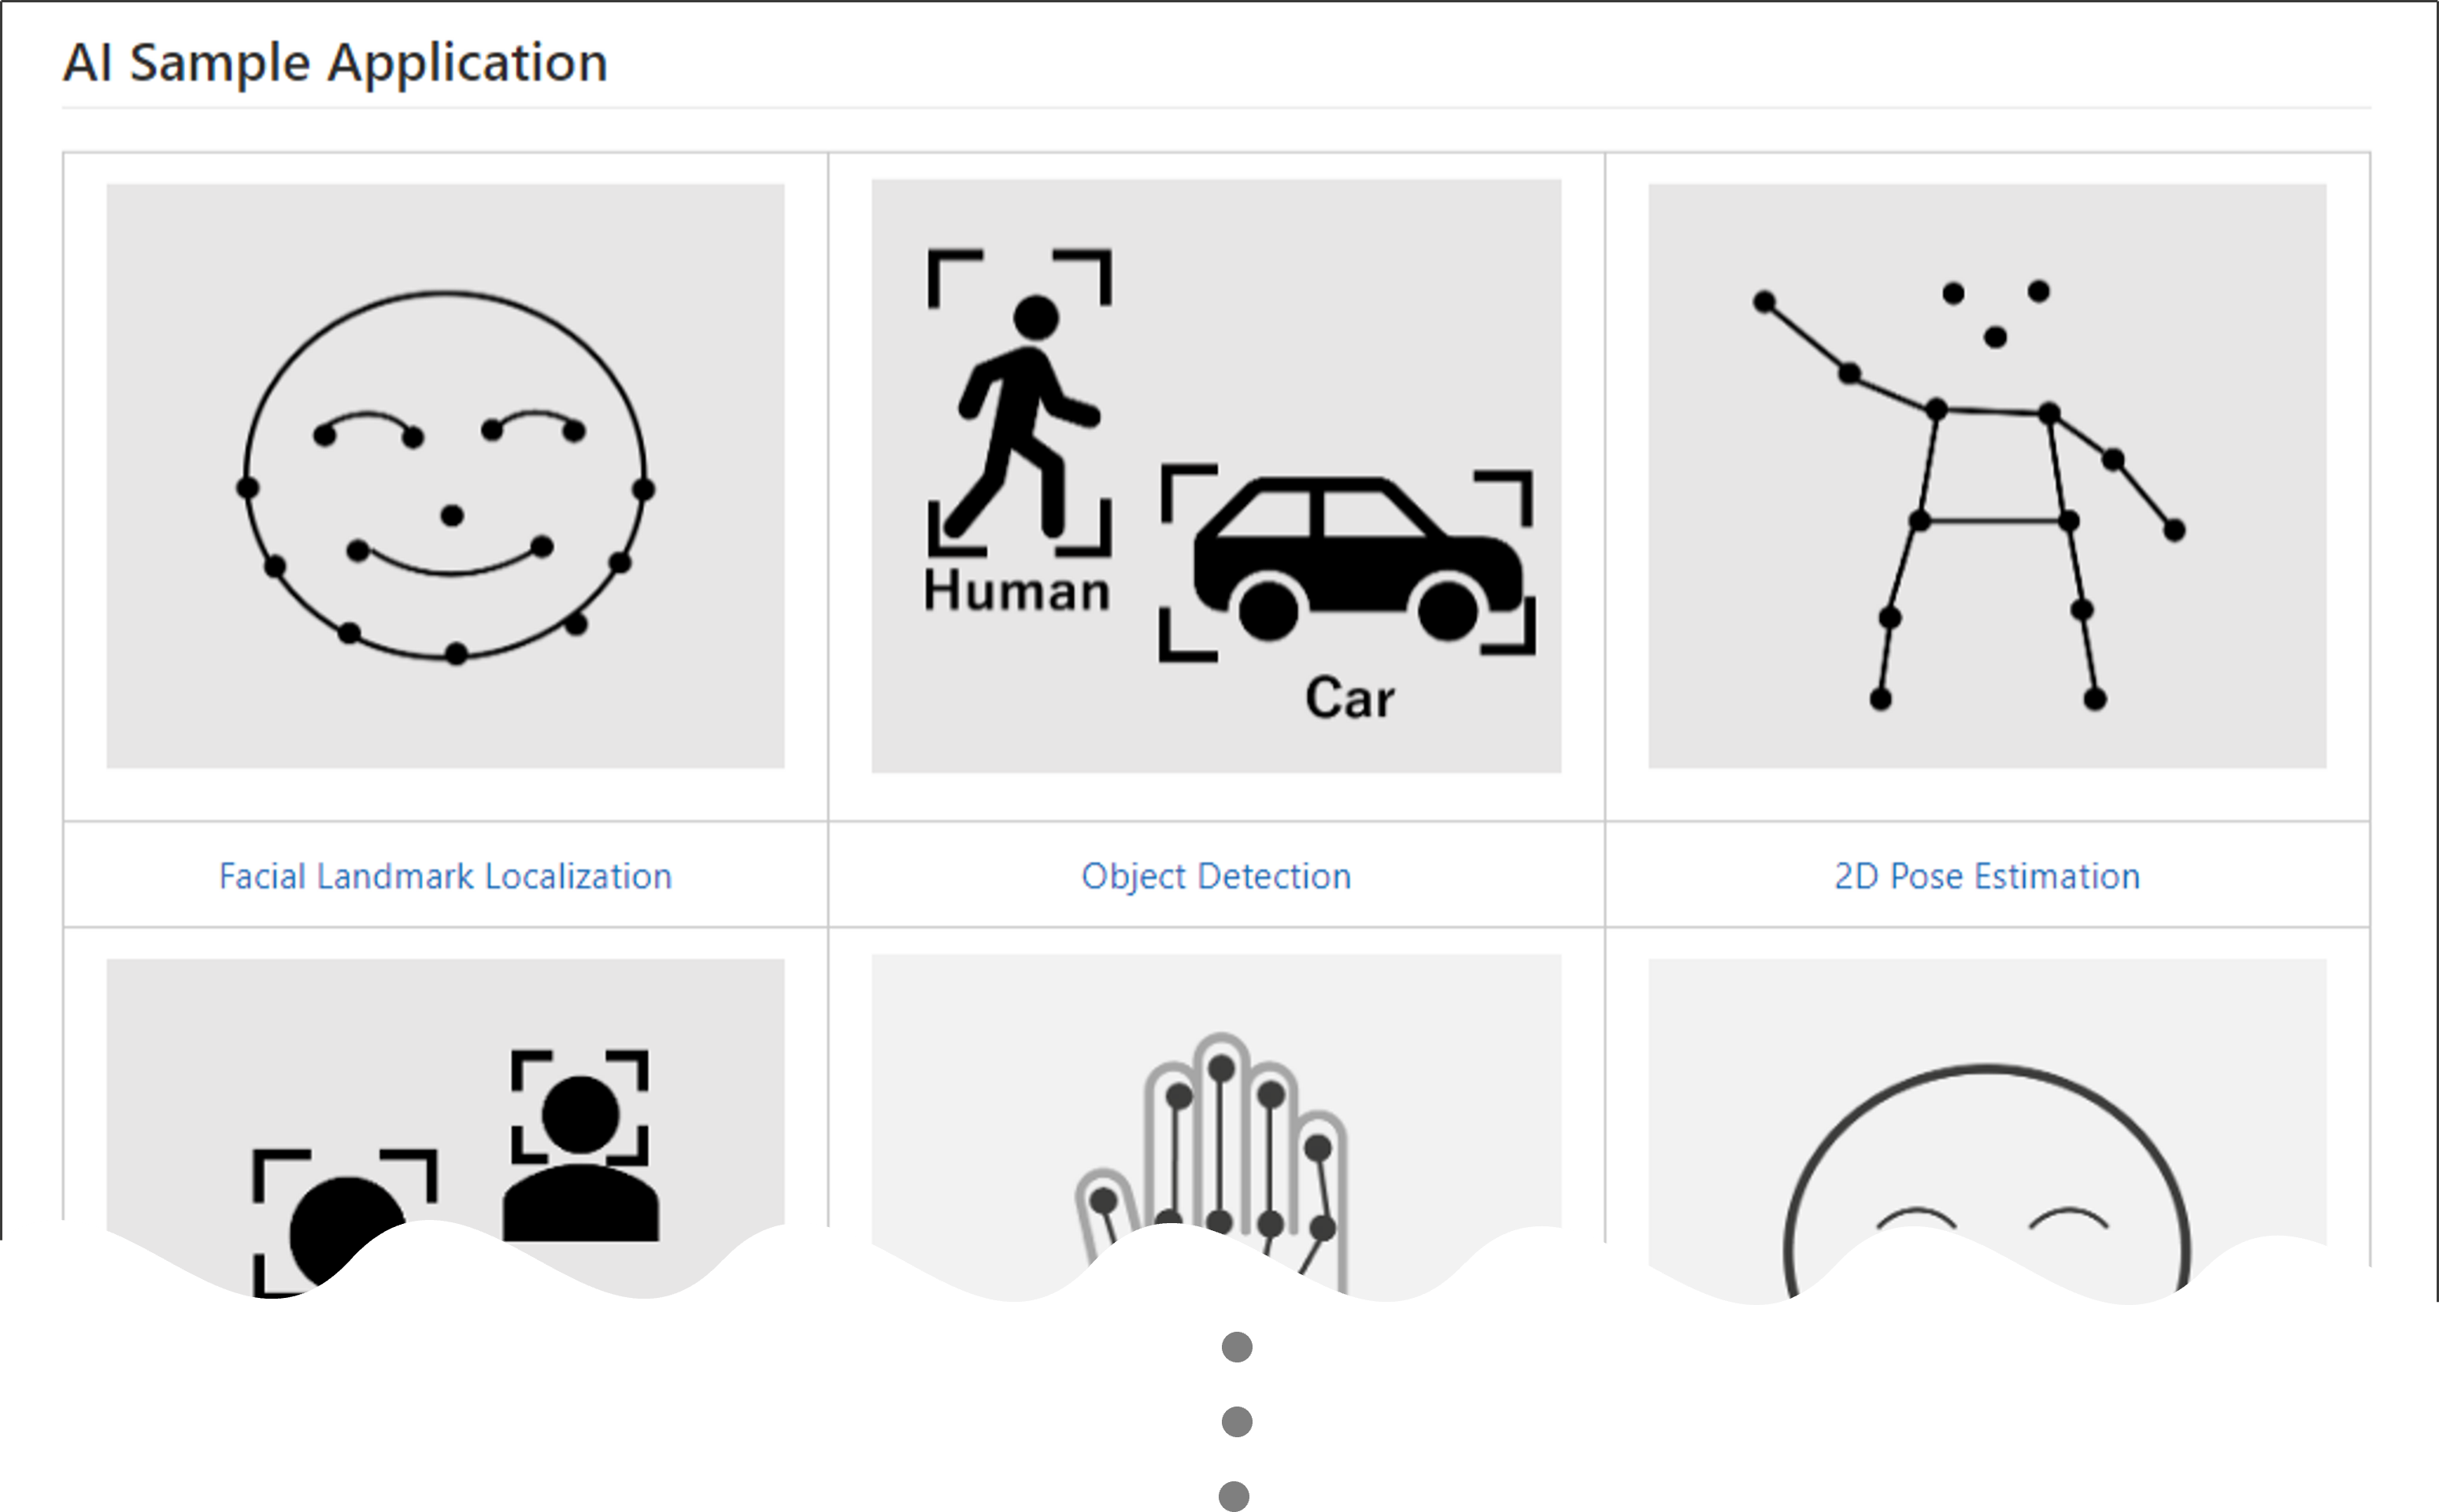2439x1512 pixels.
Task: Select the 2D Pose Estimation skeleton image
Action: (x=1987, y=476)
